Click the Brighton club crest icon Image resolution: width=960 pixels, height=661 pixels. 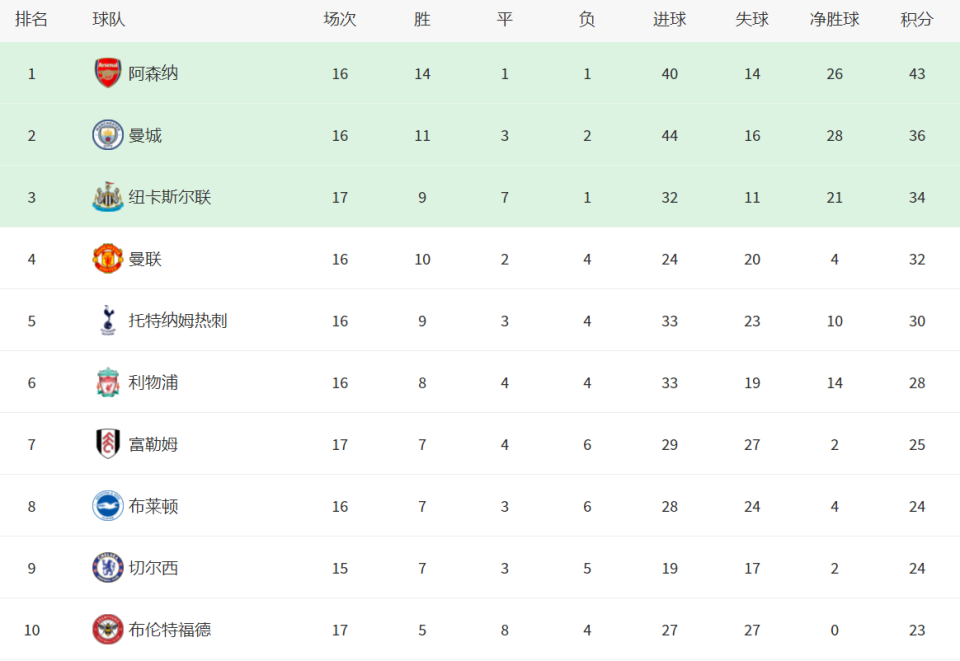tap(108, 506)
